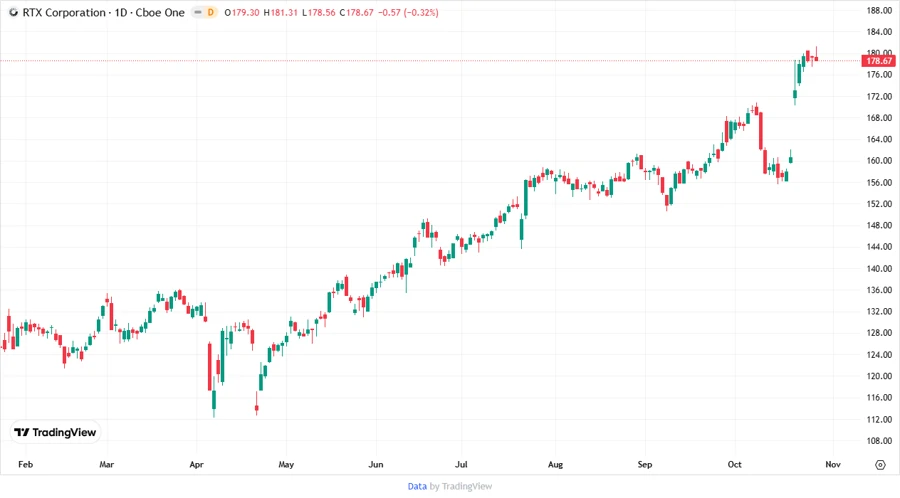Click the 172.00 price axis label
Image resolution: width=900 pixels, height=498 pixels.
coord(879,96)
